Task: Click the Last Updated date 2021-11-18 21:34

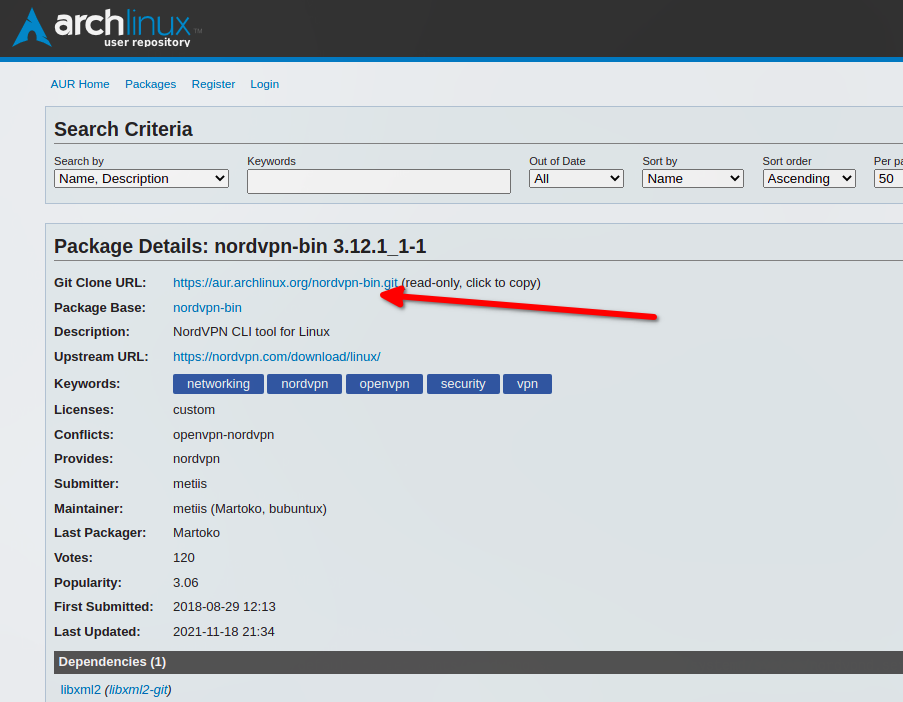Action: tap(223, 632)
